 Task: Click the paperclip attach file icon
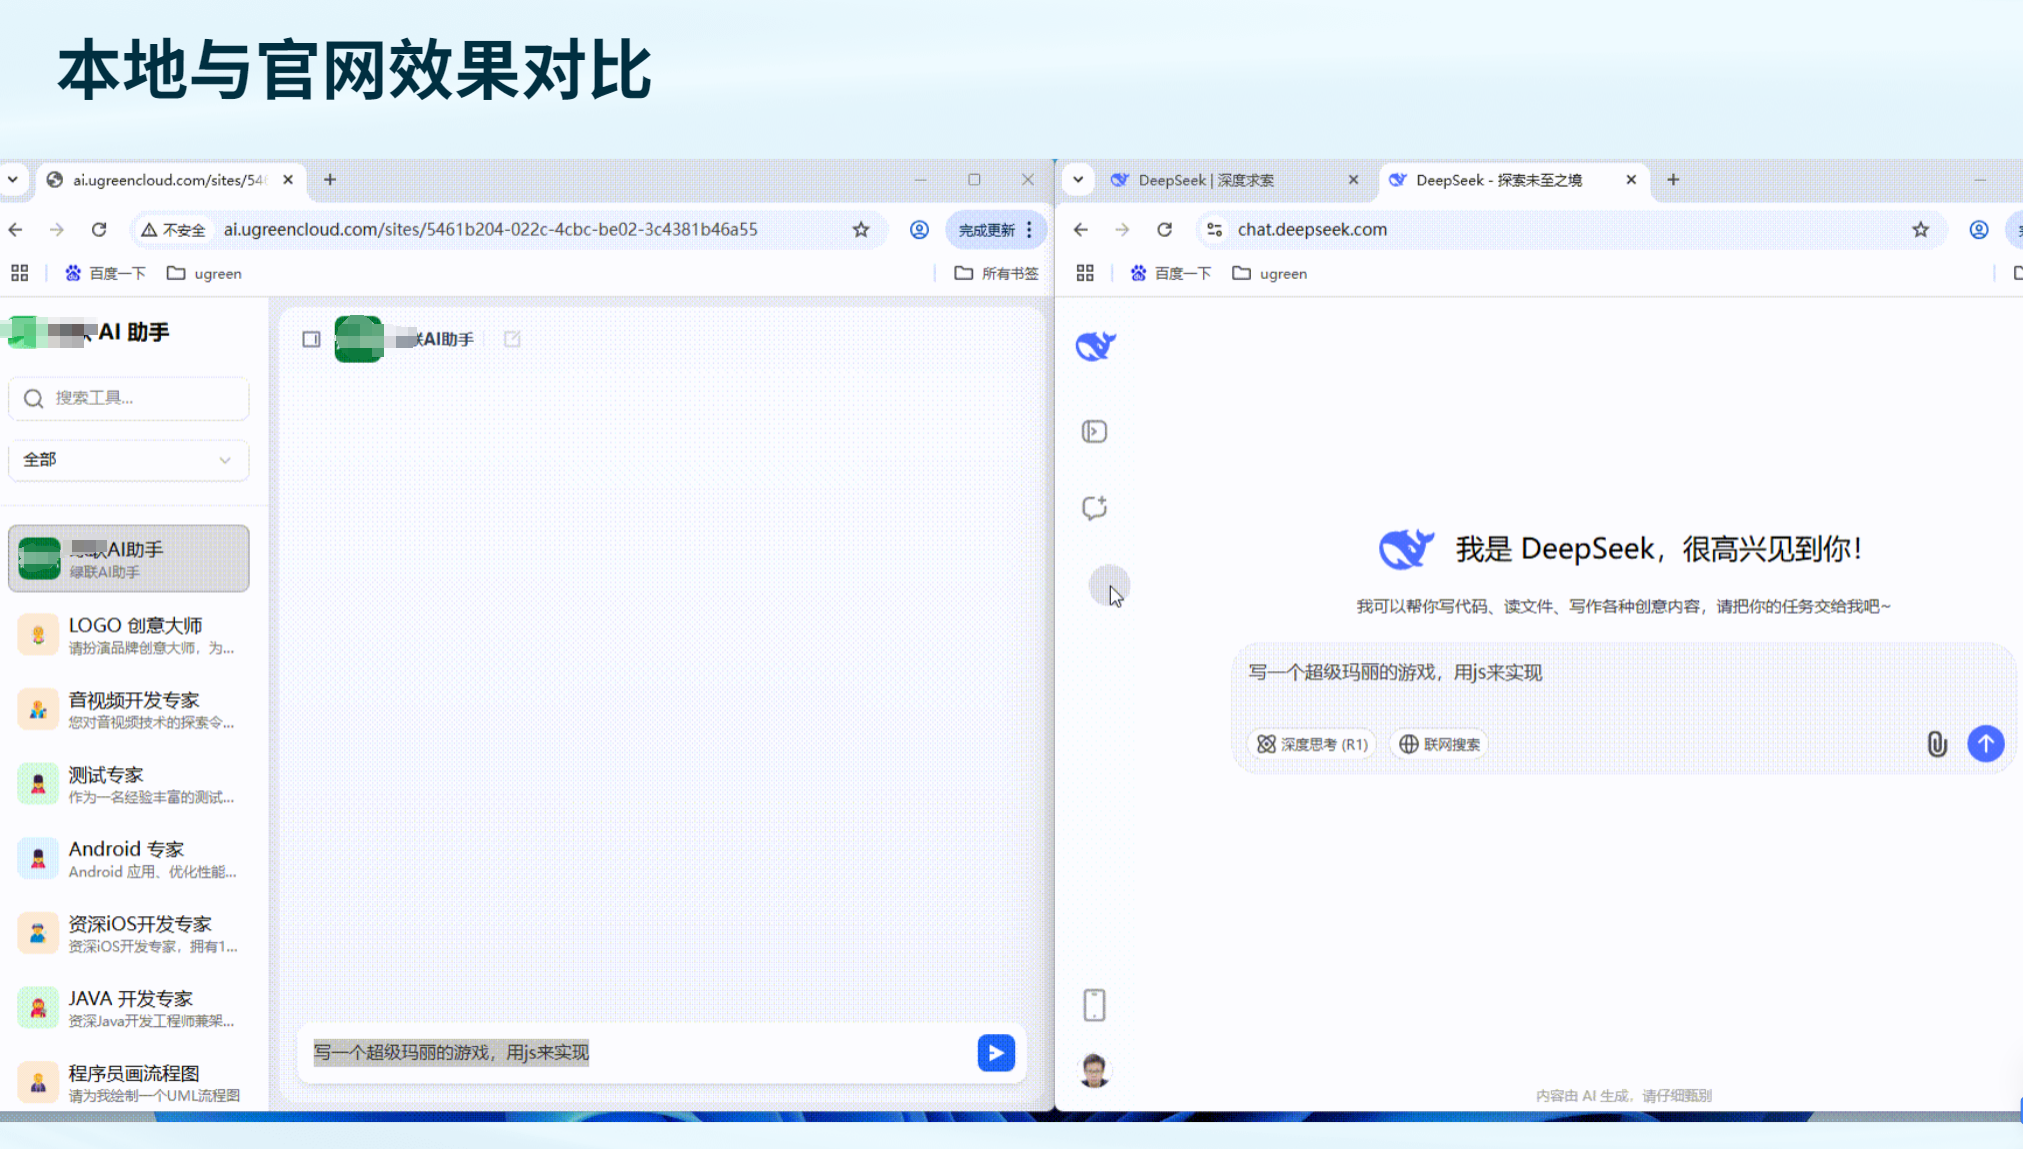(x=1936, y=744)
